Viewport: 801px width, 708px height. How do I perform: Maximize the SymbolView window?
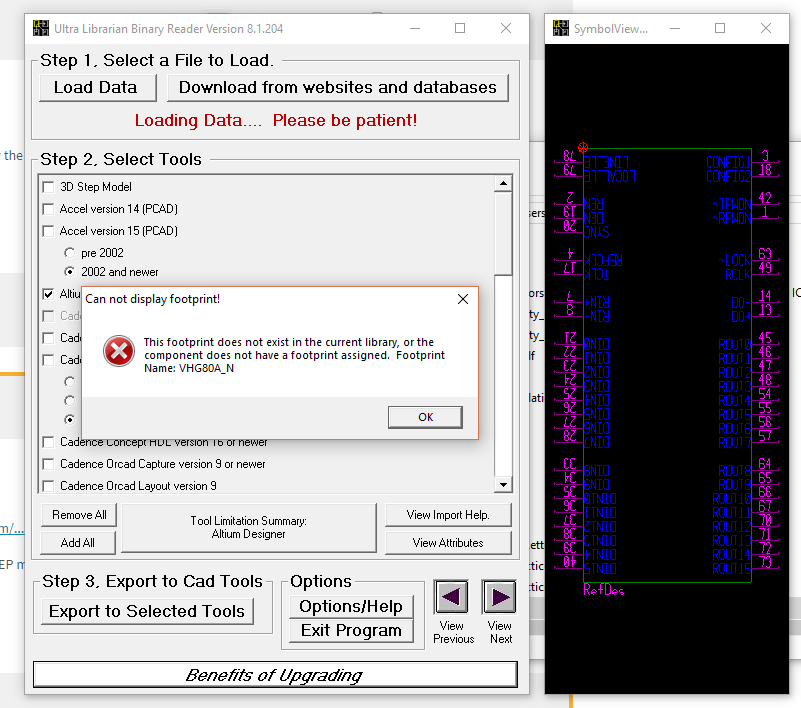[720, 29]
